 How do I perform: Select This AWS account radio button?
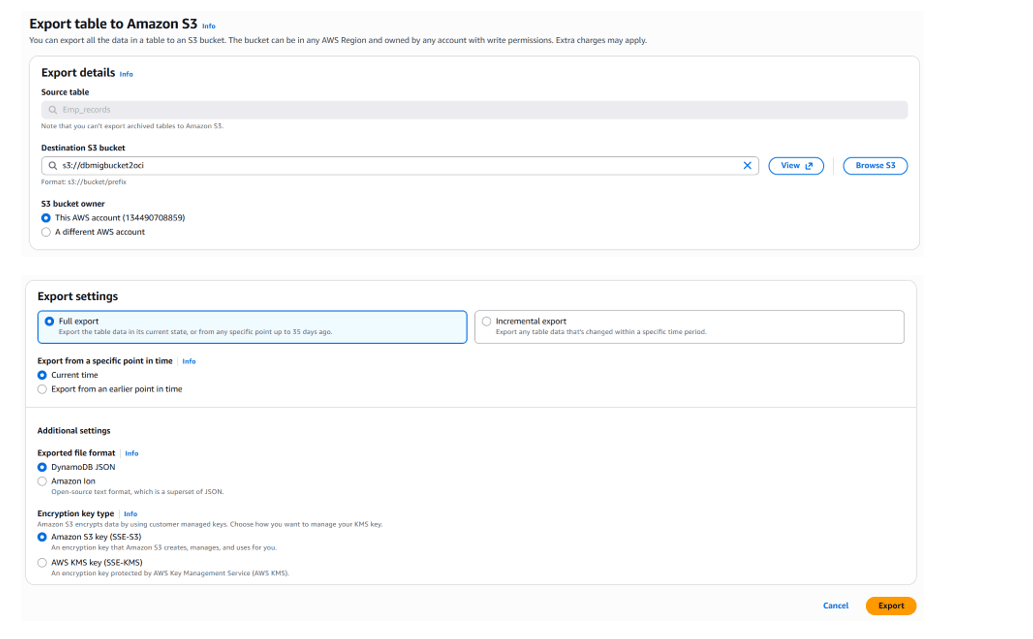(46, 218)
